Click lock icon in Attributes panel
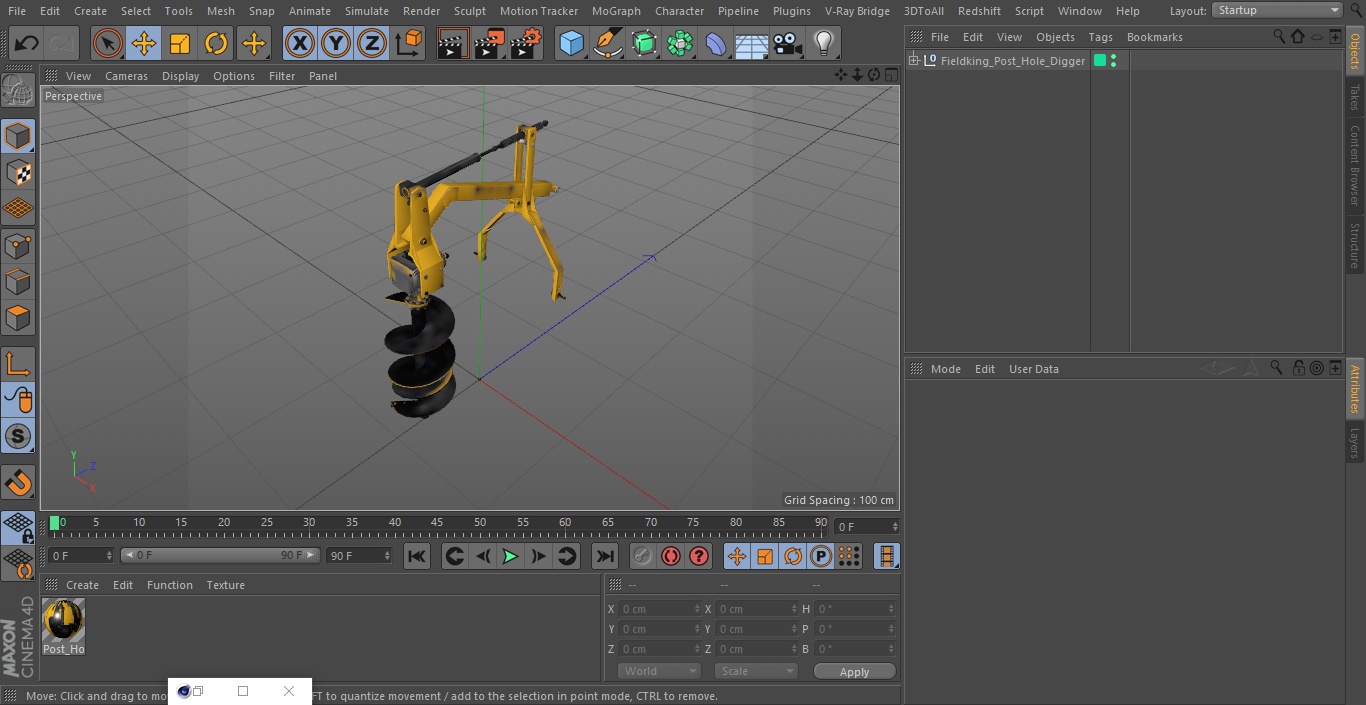Viewport: 1366px width, 705px height. click(x=1298, y=368)
